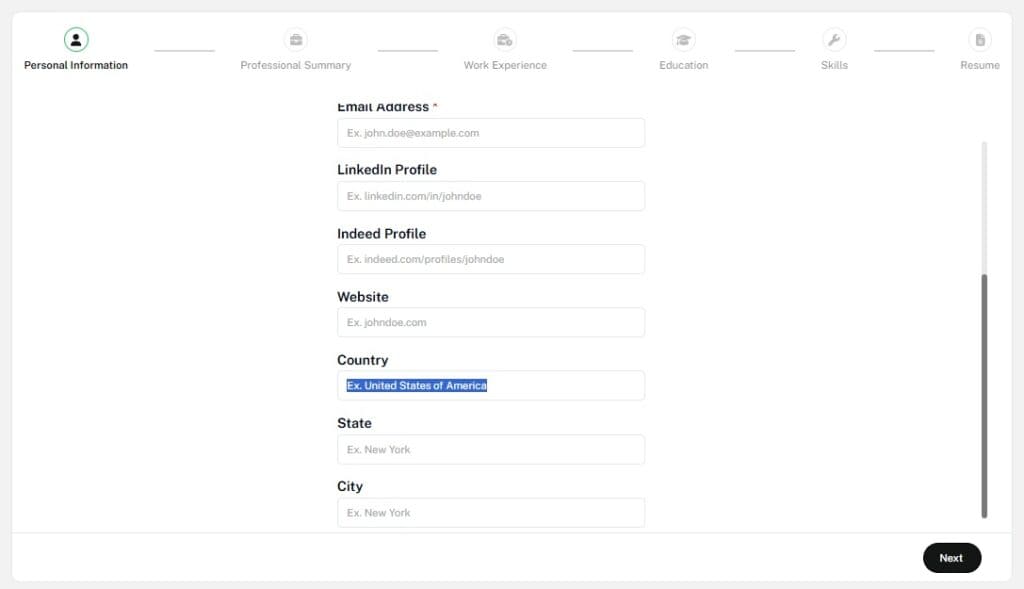This screenshot has width=1024, height=589.
Task: Switch to the Skills step label
Action: coord(834,65)
